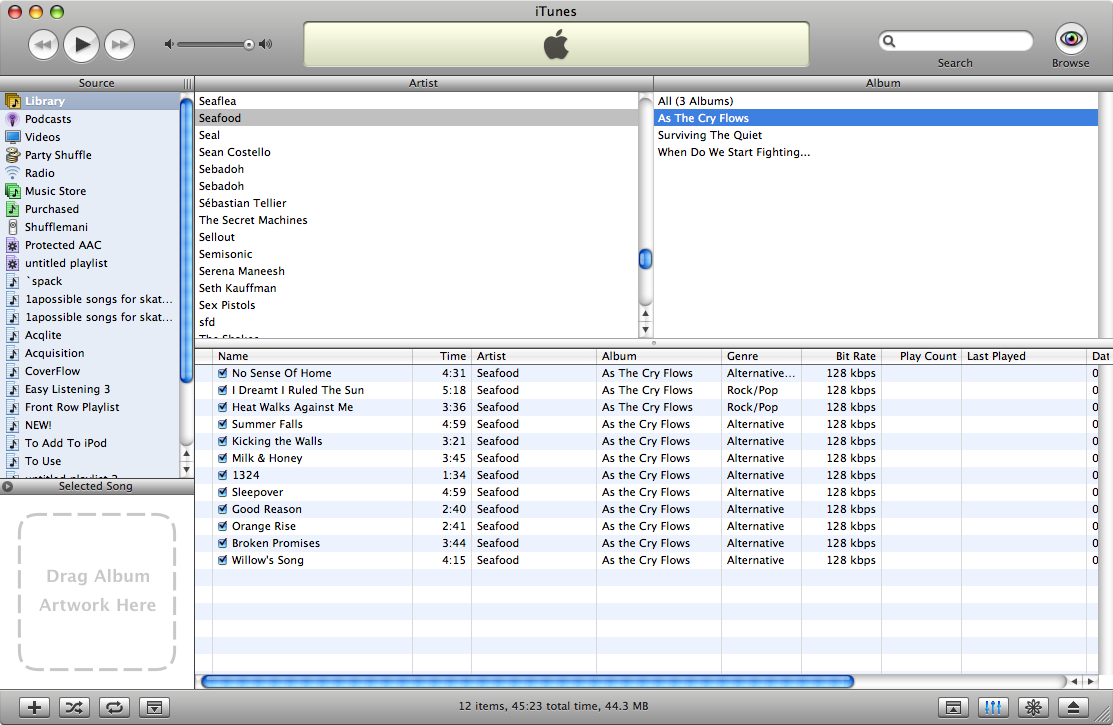The height and width of the screenshot is (725, 1113).
Task: Open the CoverFlow playlist
Action: (x=90, y=371)
